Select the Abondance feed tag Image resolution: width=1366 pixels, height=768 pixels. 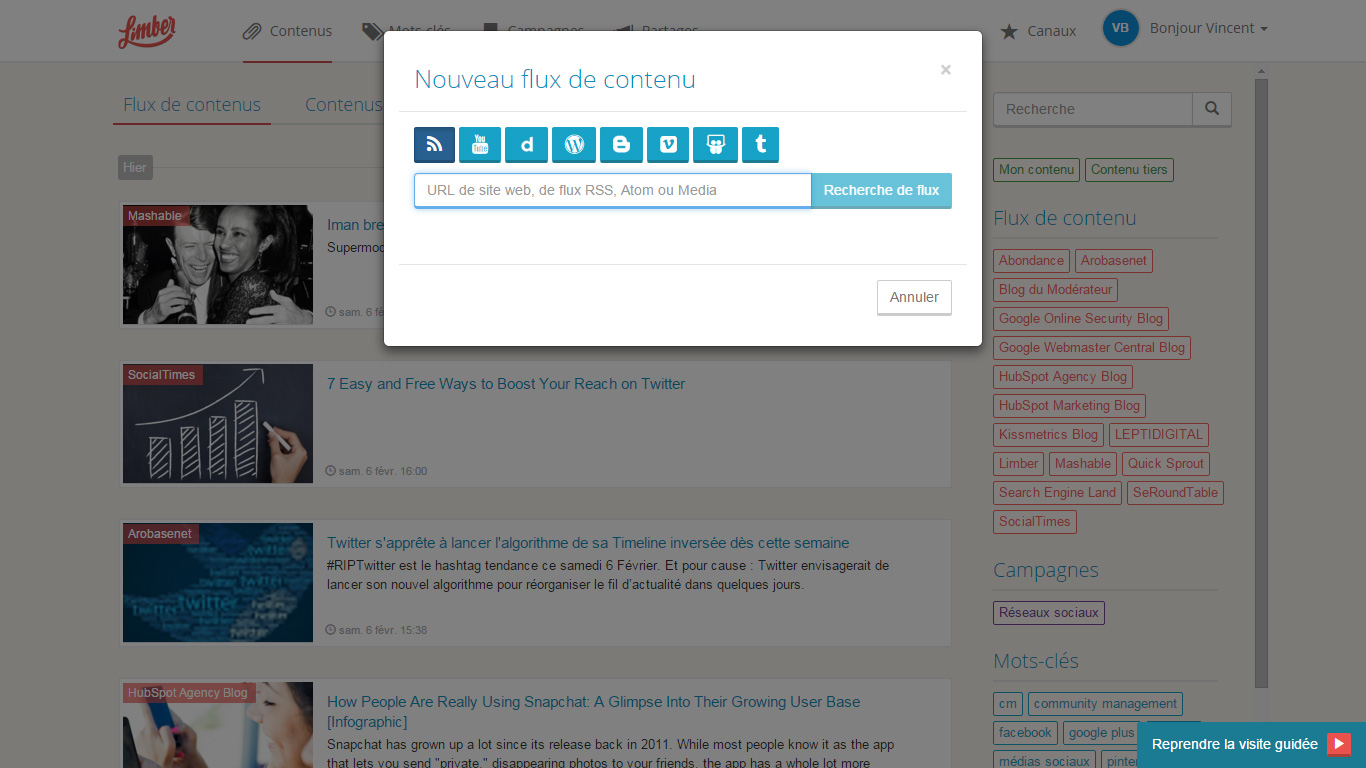(x=1031, y=261)
